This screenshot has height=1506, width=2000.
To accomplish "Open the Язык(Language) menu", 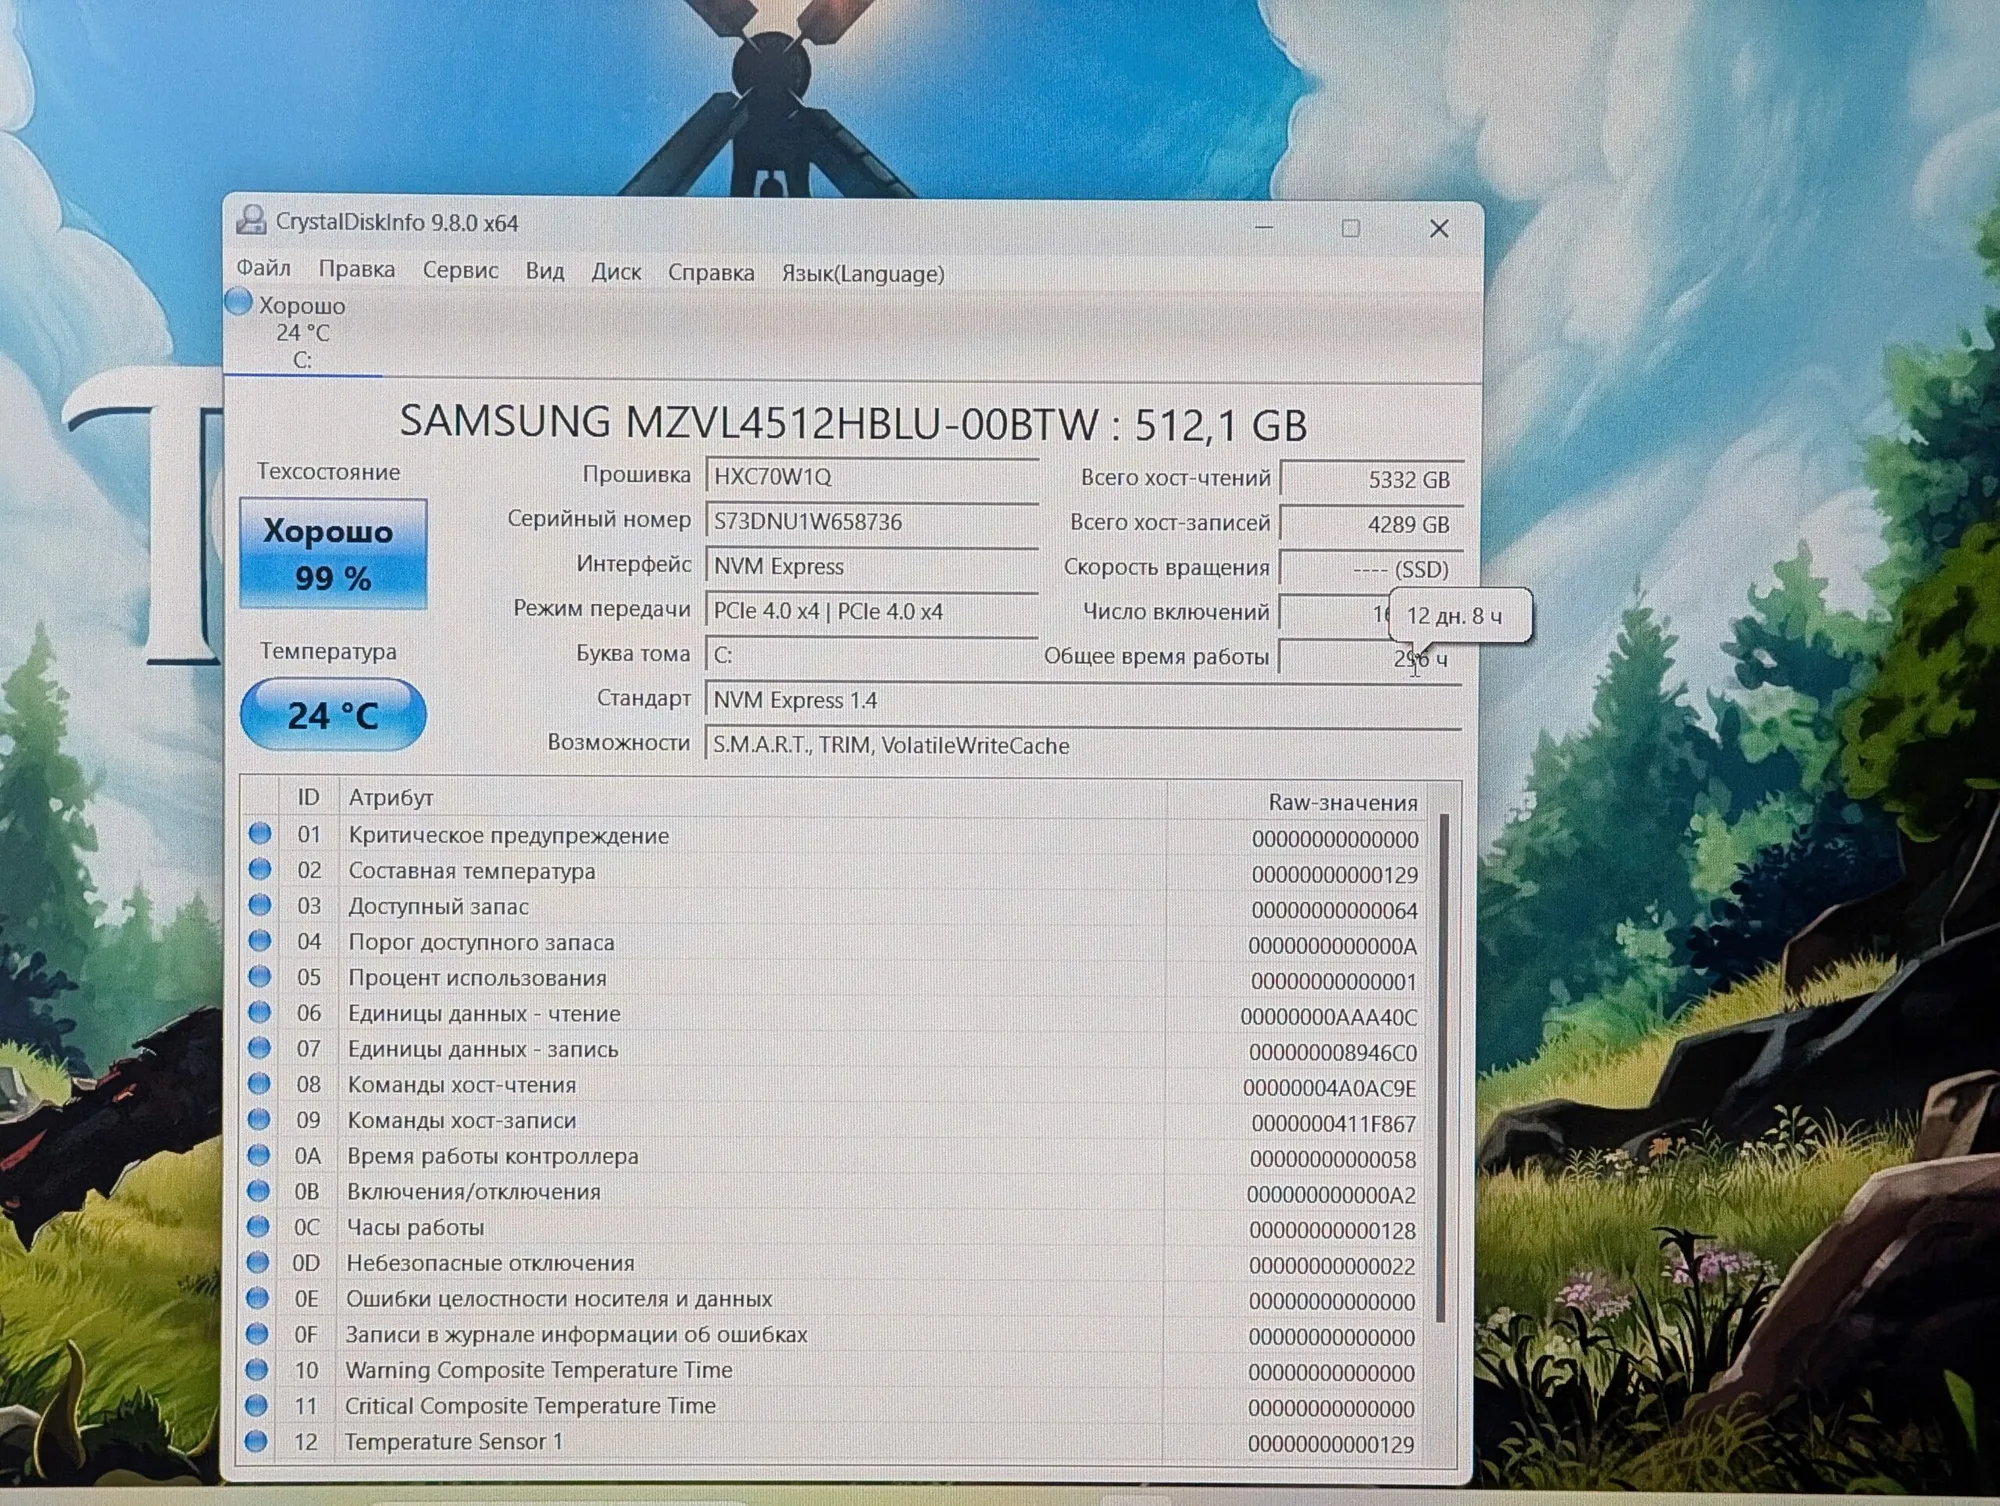I will click(863, 274).
